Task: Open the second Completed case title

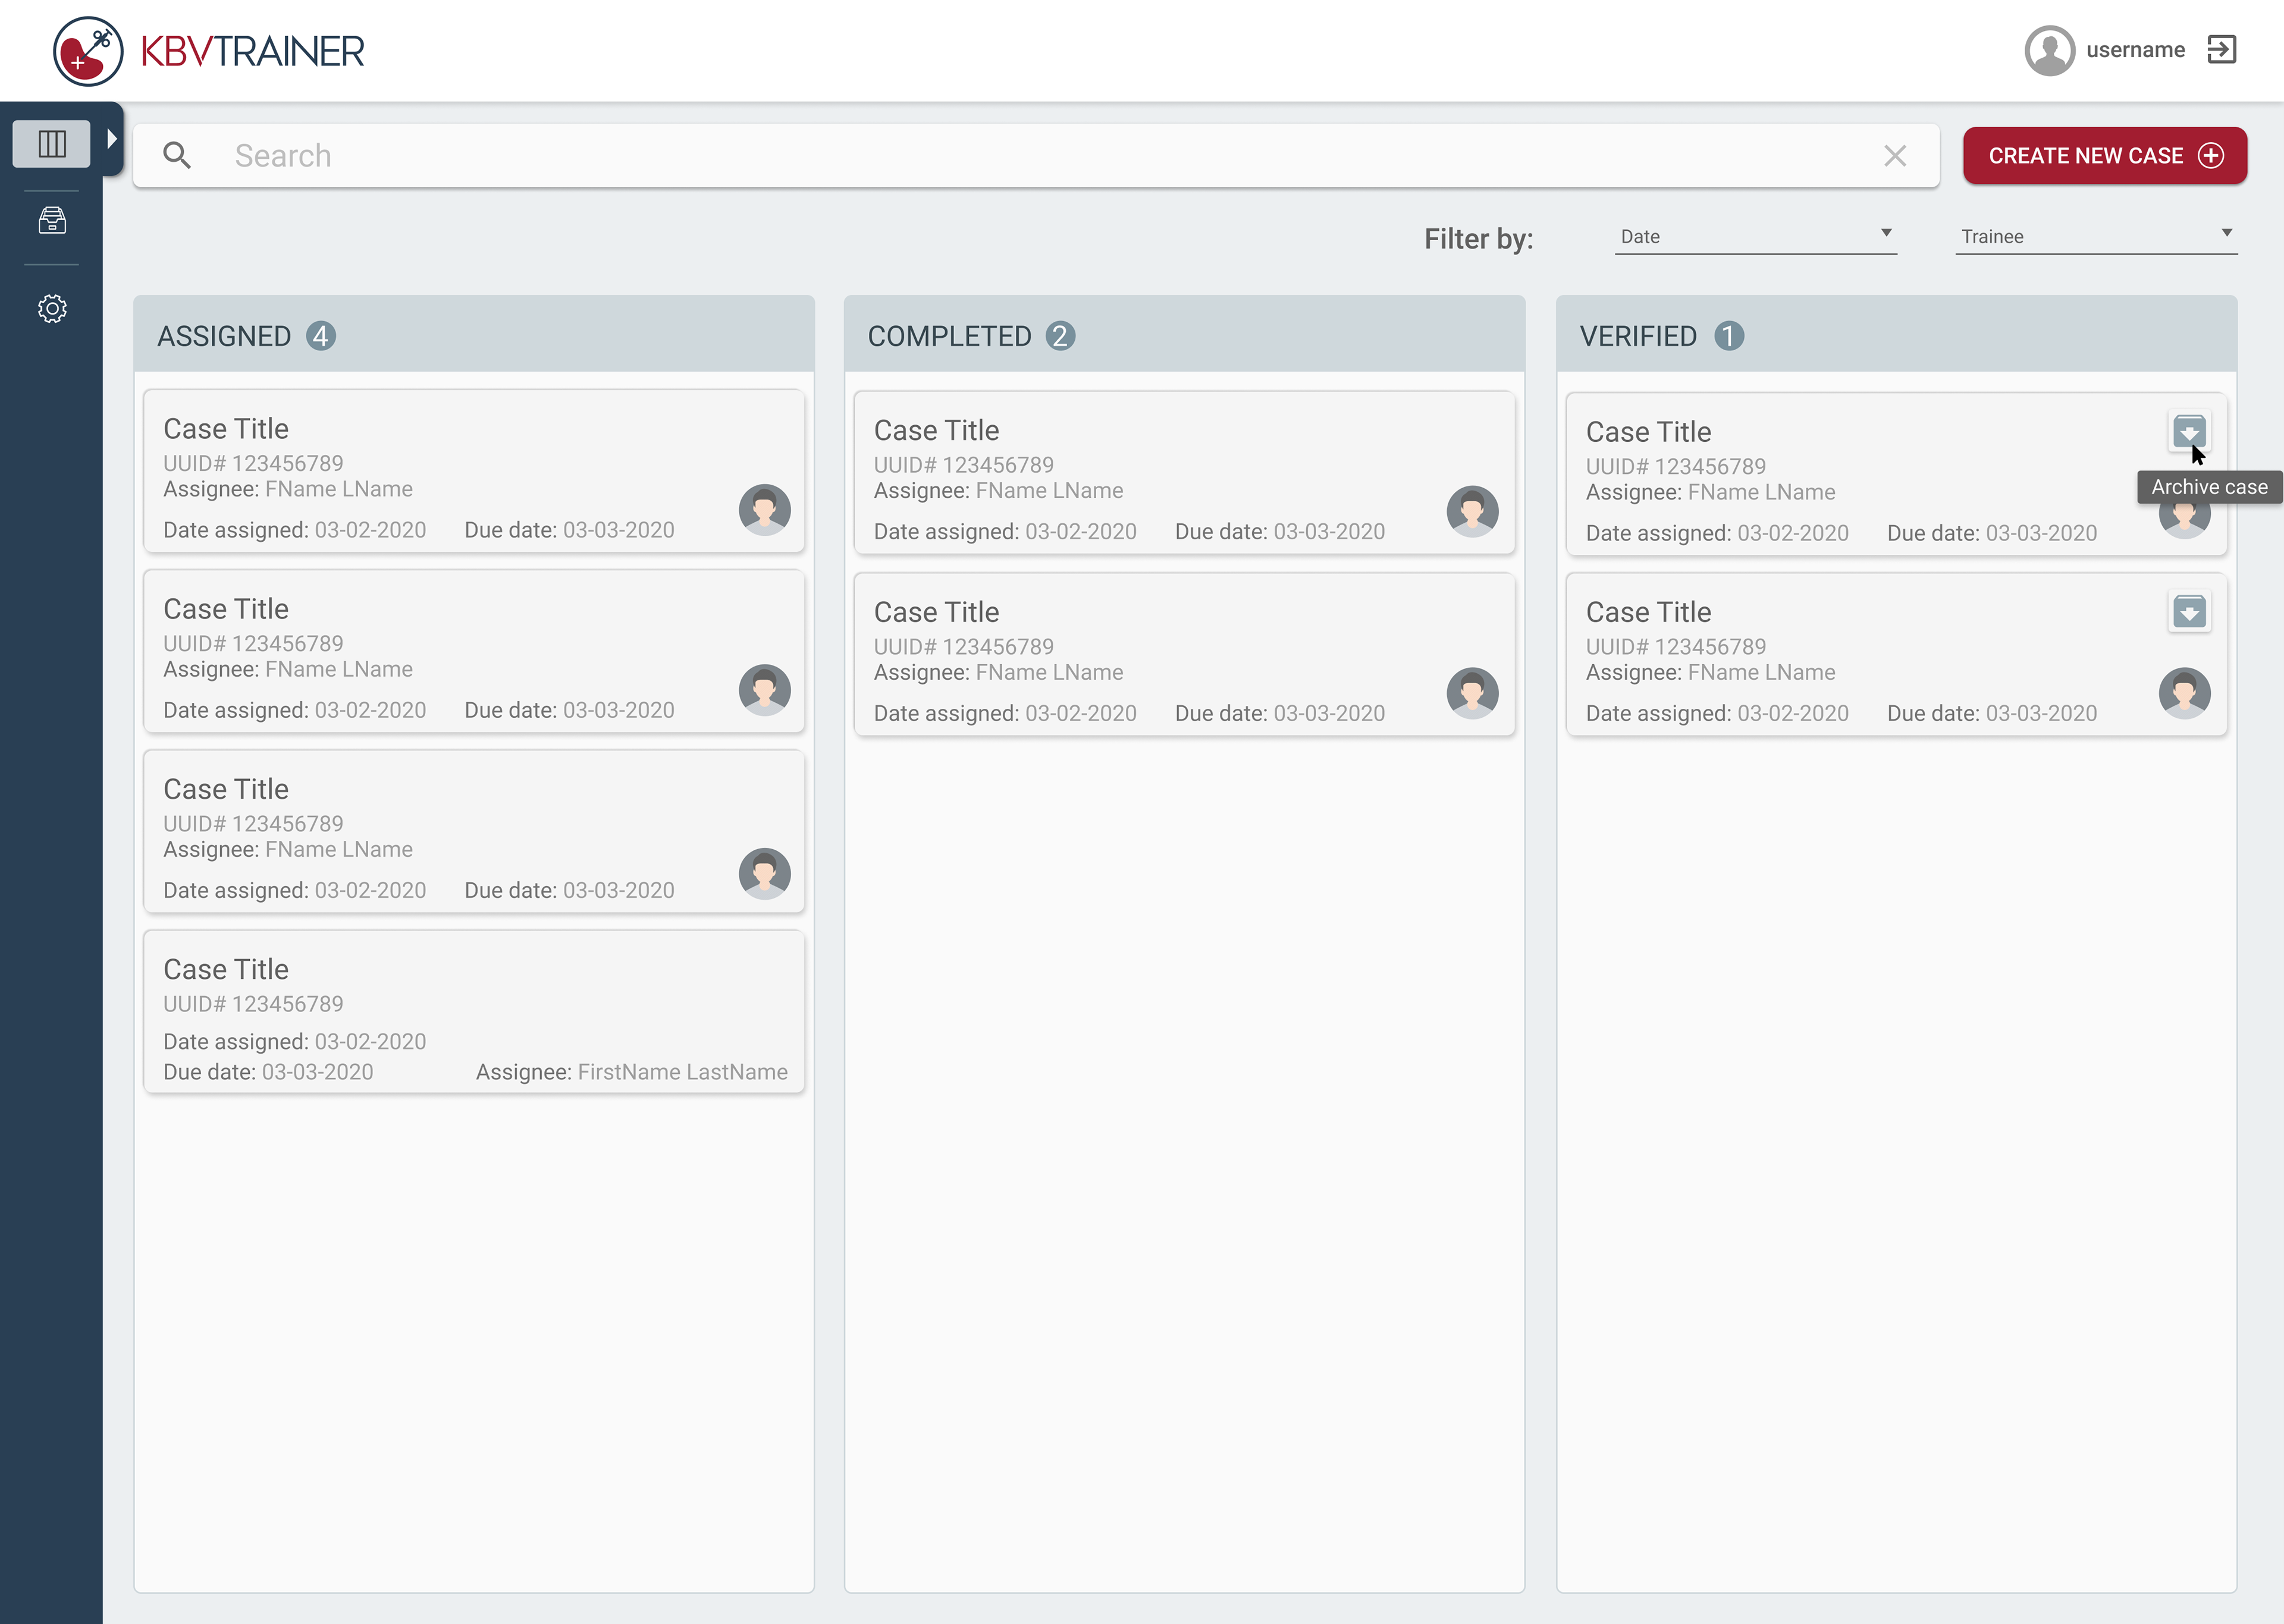Action: coord(936,612)
